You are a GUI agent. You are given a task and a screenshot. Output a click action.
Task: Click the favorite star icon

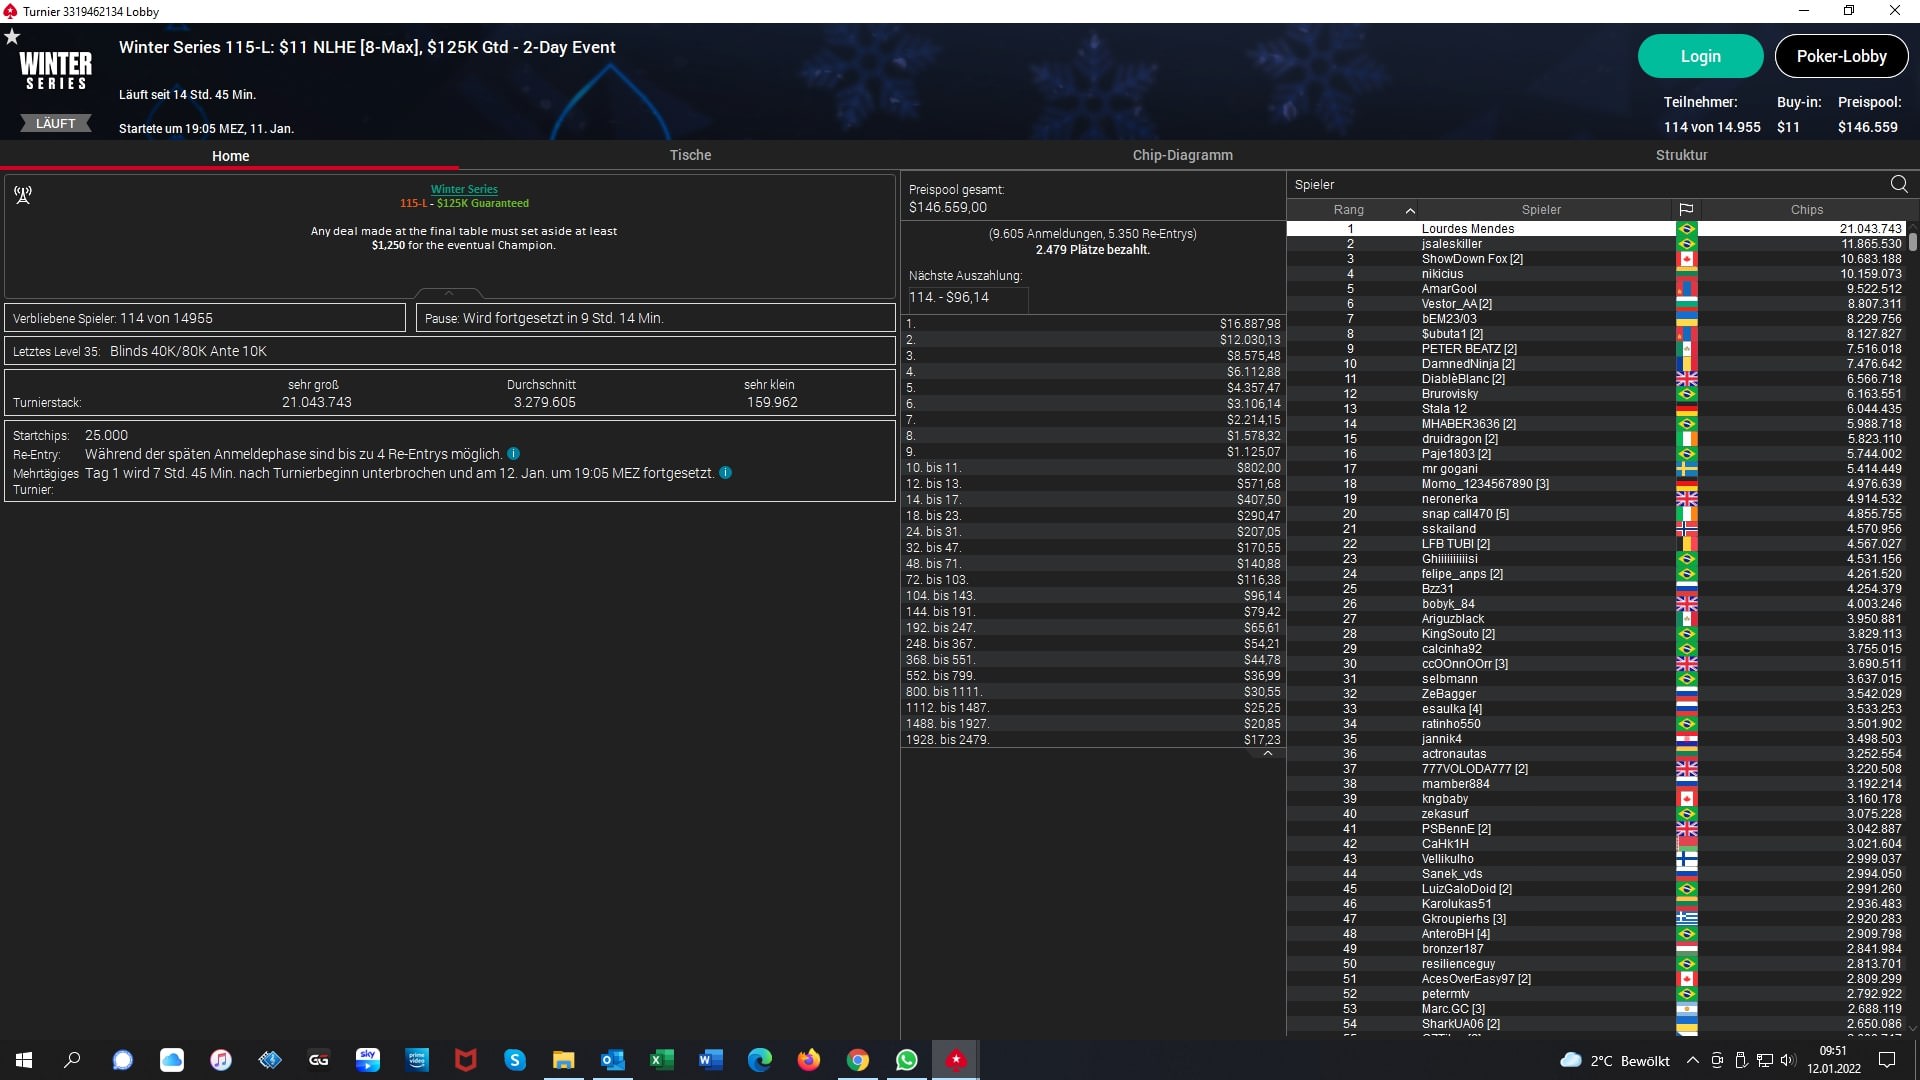[x=12, y=37]
